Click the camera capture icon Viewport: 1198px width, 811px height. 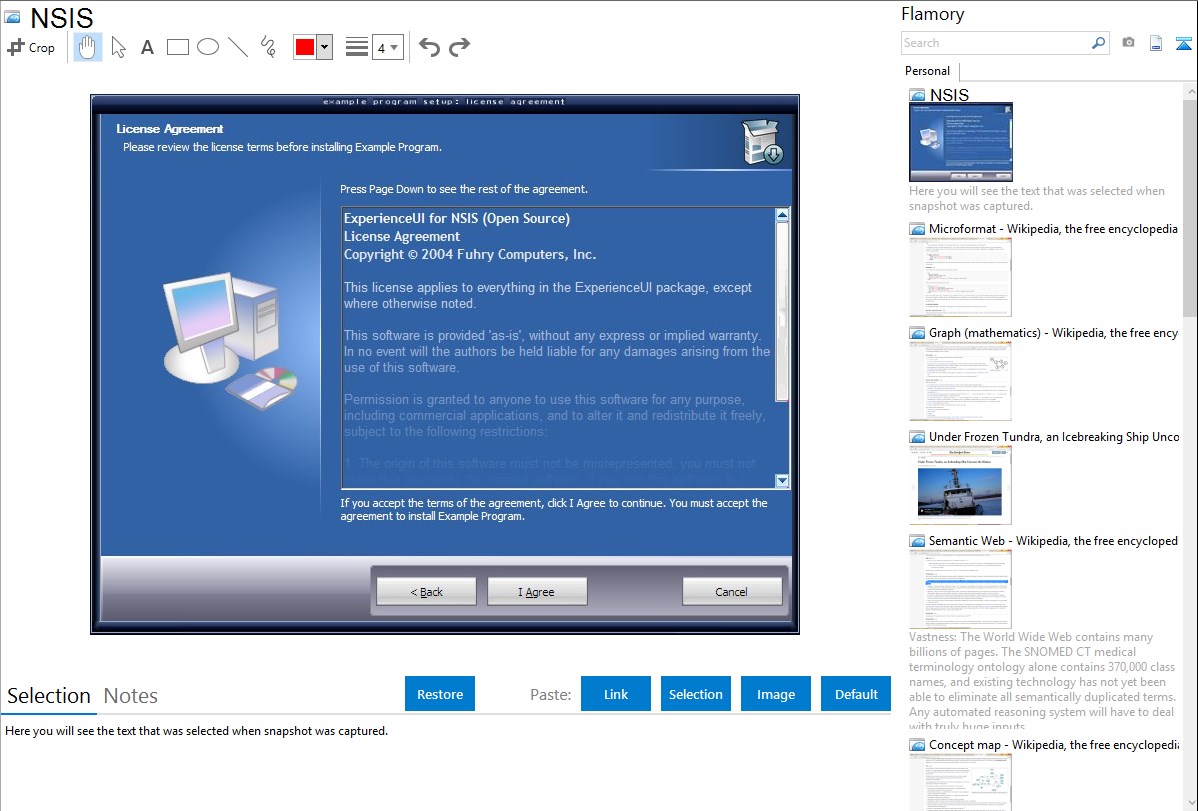coord(1128,43)
